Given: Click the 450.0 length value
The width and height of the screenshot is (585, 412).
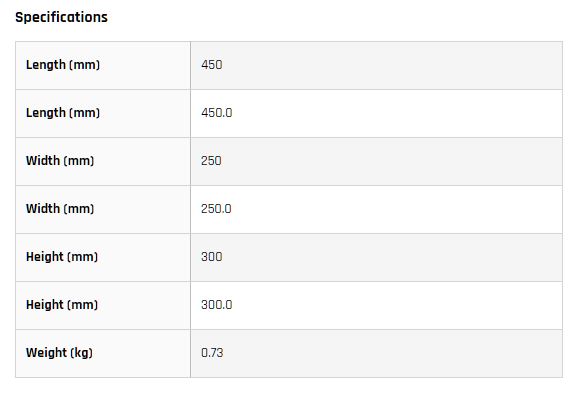Looking at the screenshot, I should point(217,113).
